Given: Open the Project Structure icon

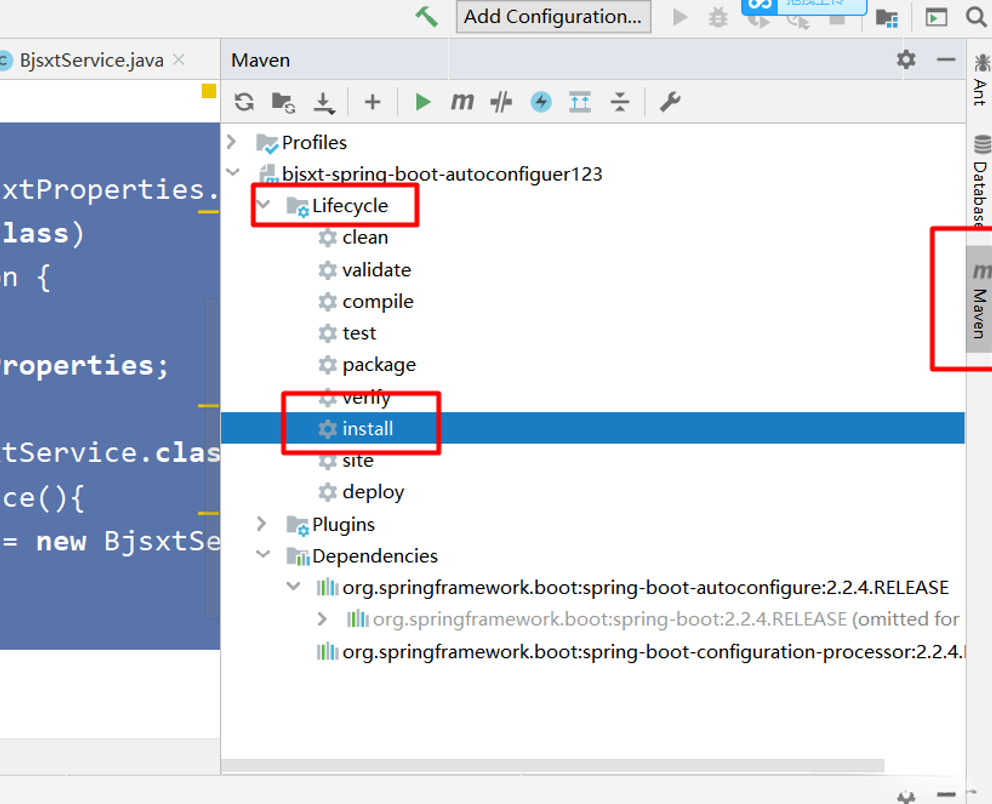Looking at the screenshot, I should pyautogui.click(x=887, y=18).
